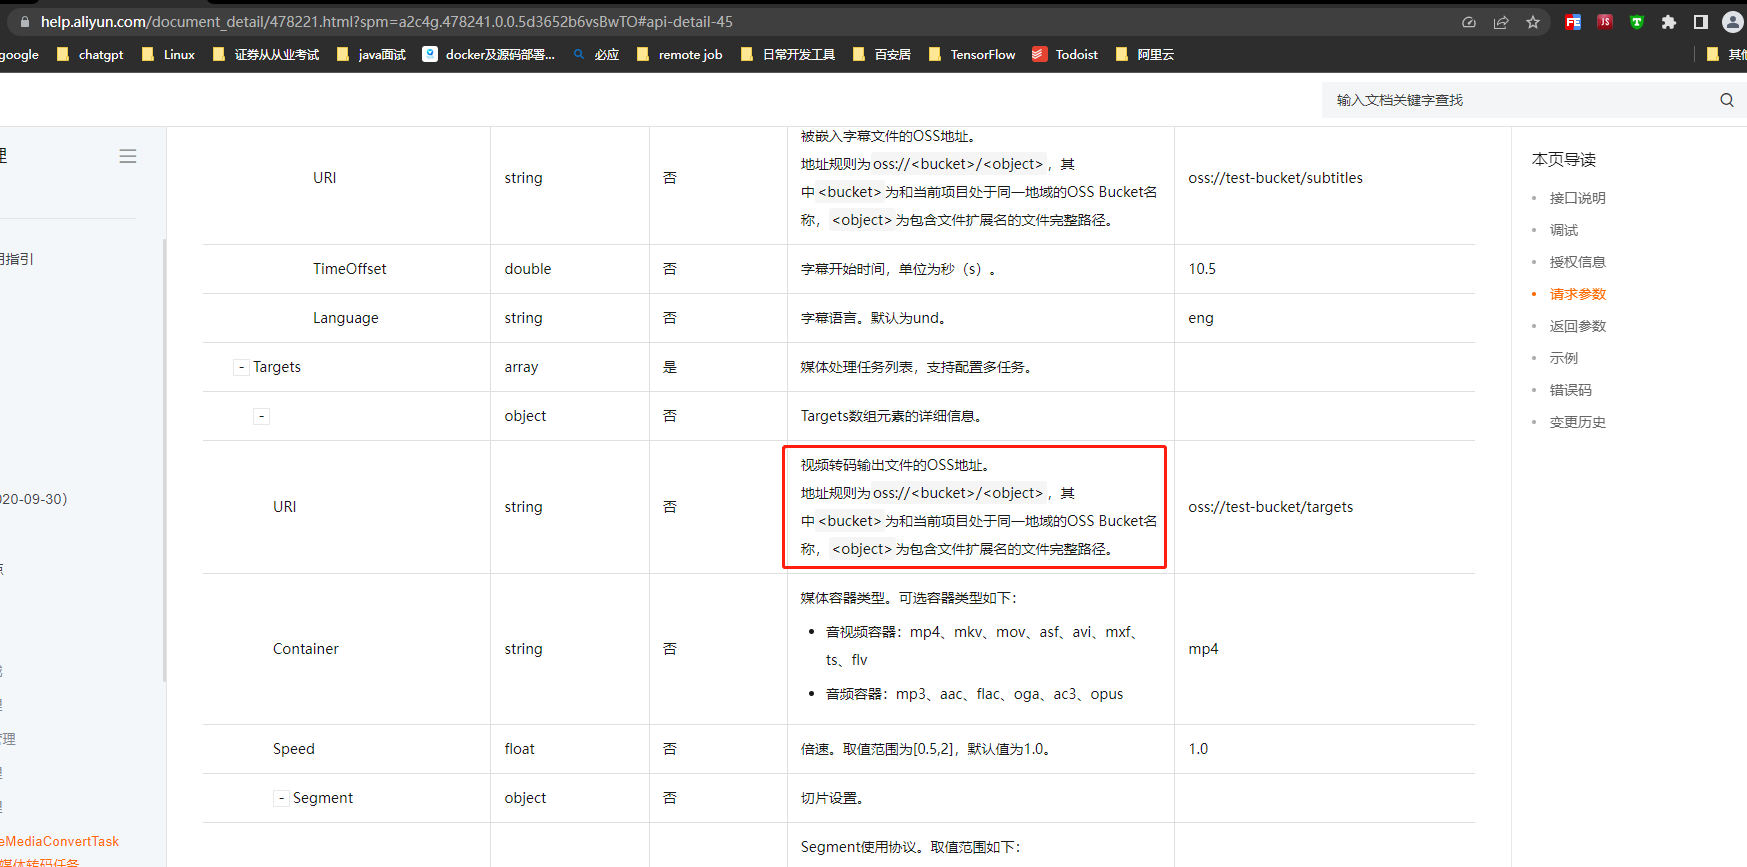Jump to 返回参数 in page guide
Viewport: 1747px width, 867px height.
(x=1577, y=326)
